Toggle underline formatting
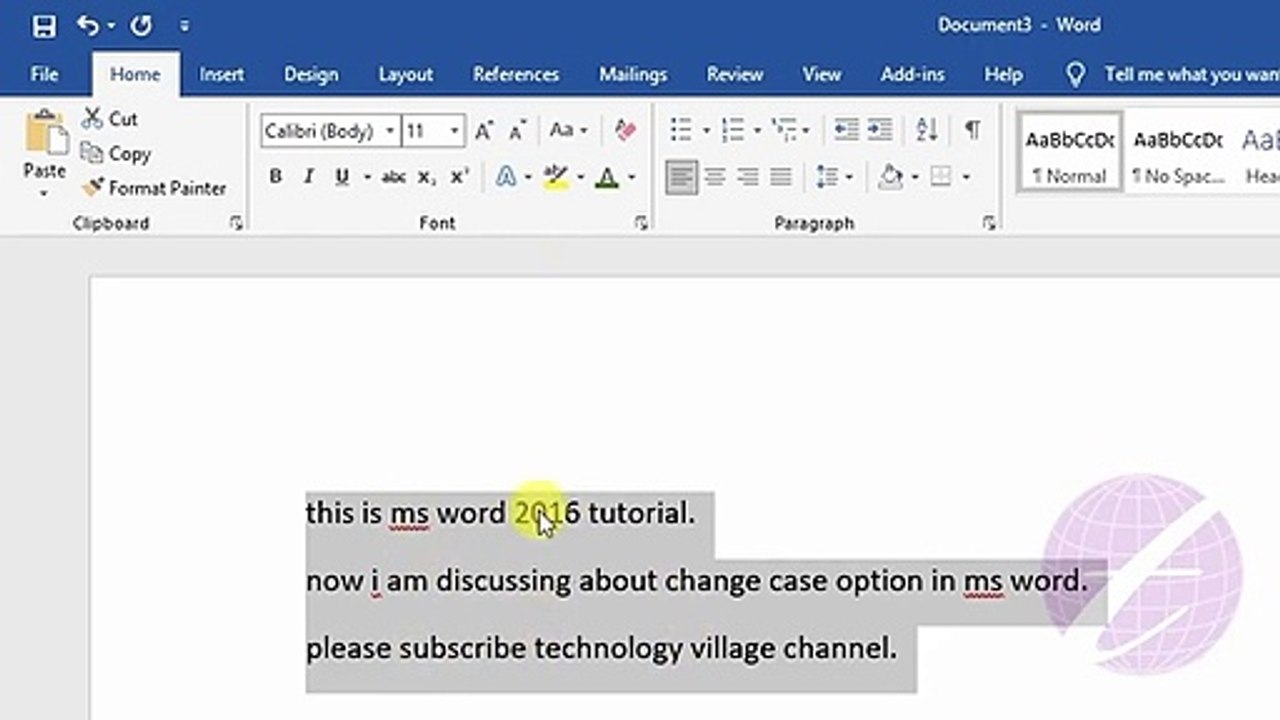The height and width of the screenshot is (720, 1280). (342, 177)
